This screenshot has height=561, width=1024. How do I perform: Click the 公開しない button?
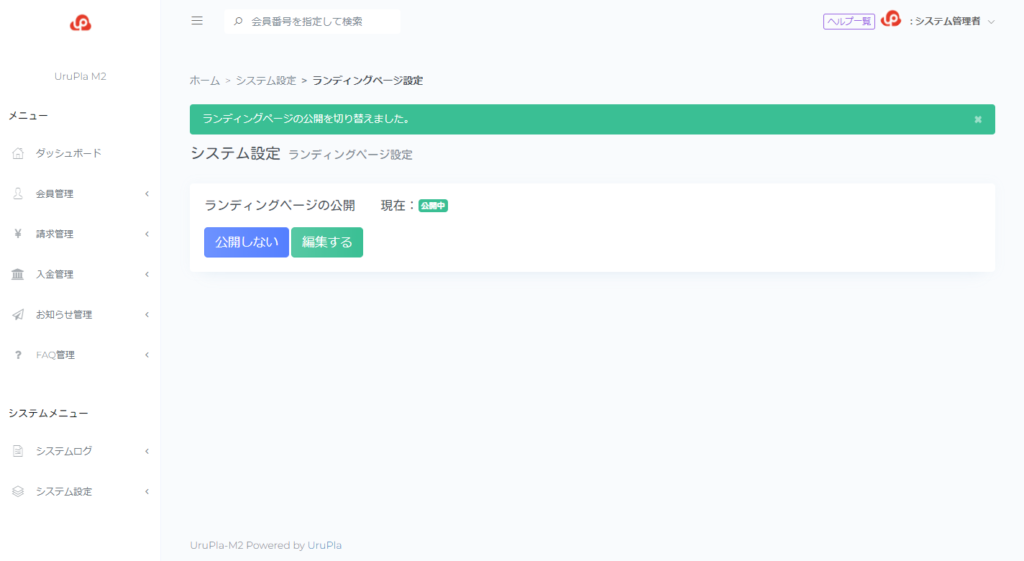[x=246, y=242]
